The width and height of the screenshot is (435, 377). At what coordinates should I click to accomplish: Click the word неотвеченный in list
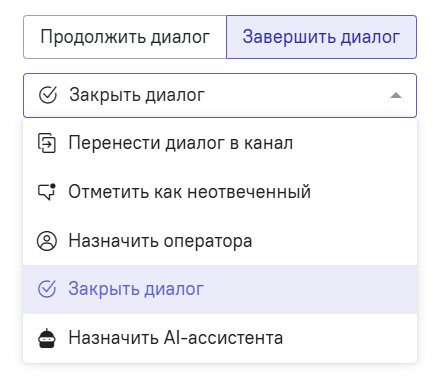(x=249, y=192)
